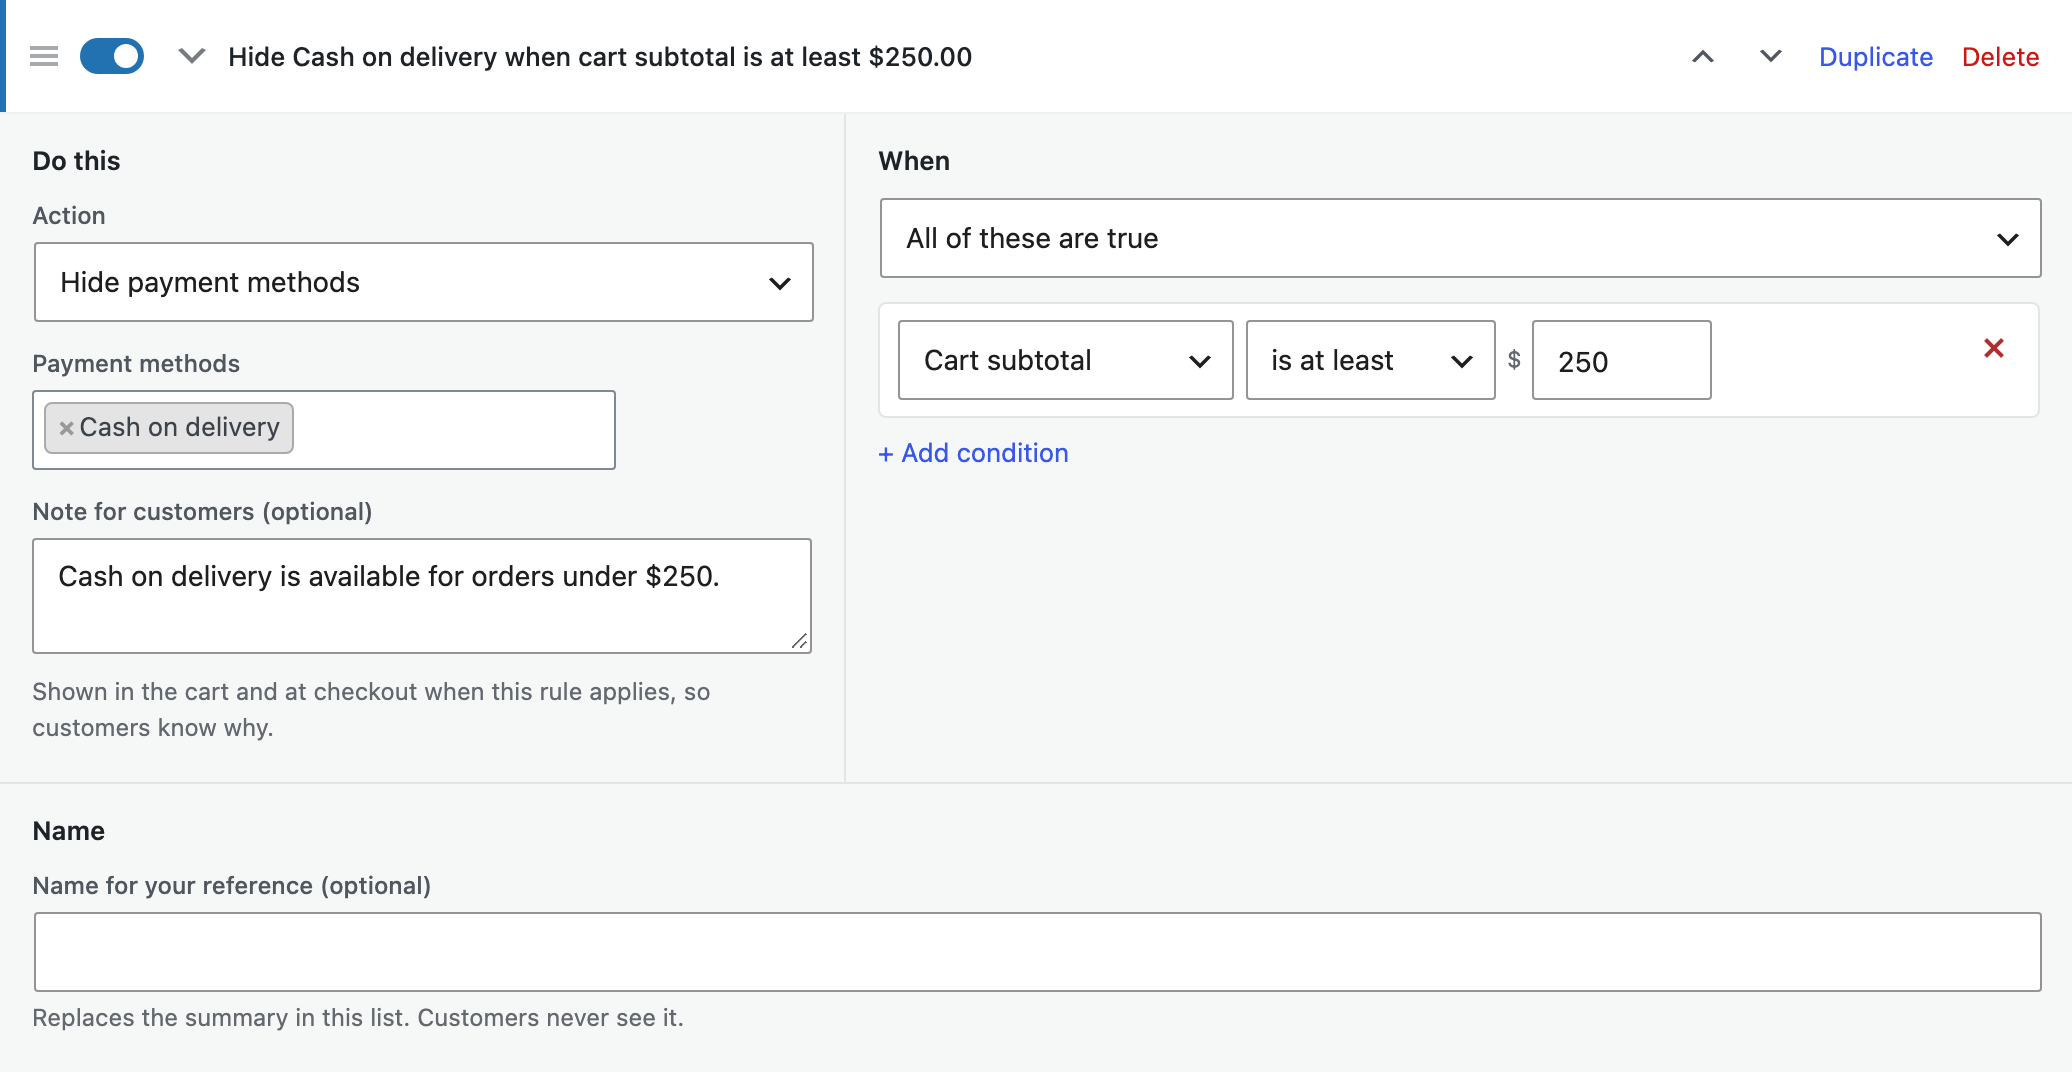Click the amount field containing 250
This screenshot has width=2072, height=1072.
click(x=1622, y=360)
